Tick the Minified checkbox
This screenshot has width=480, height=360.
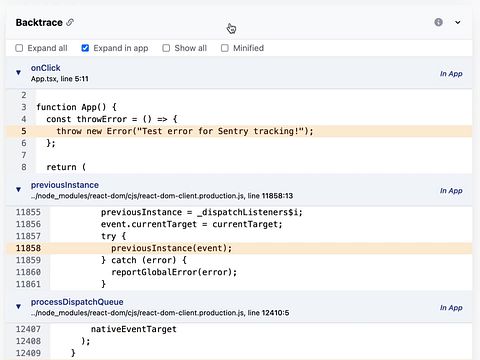[x=225, y=48]
